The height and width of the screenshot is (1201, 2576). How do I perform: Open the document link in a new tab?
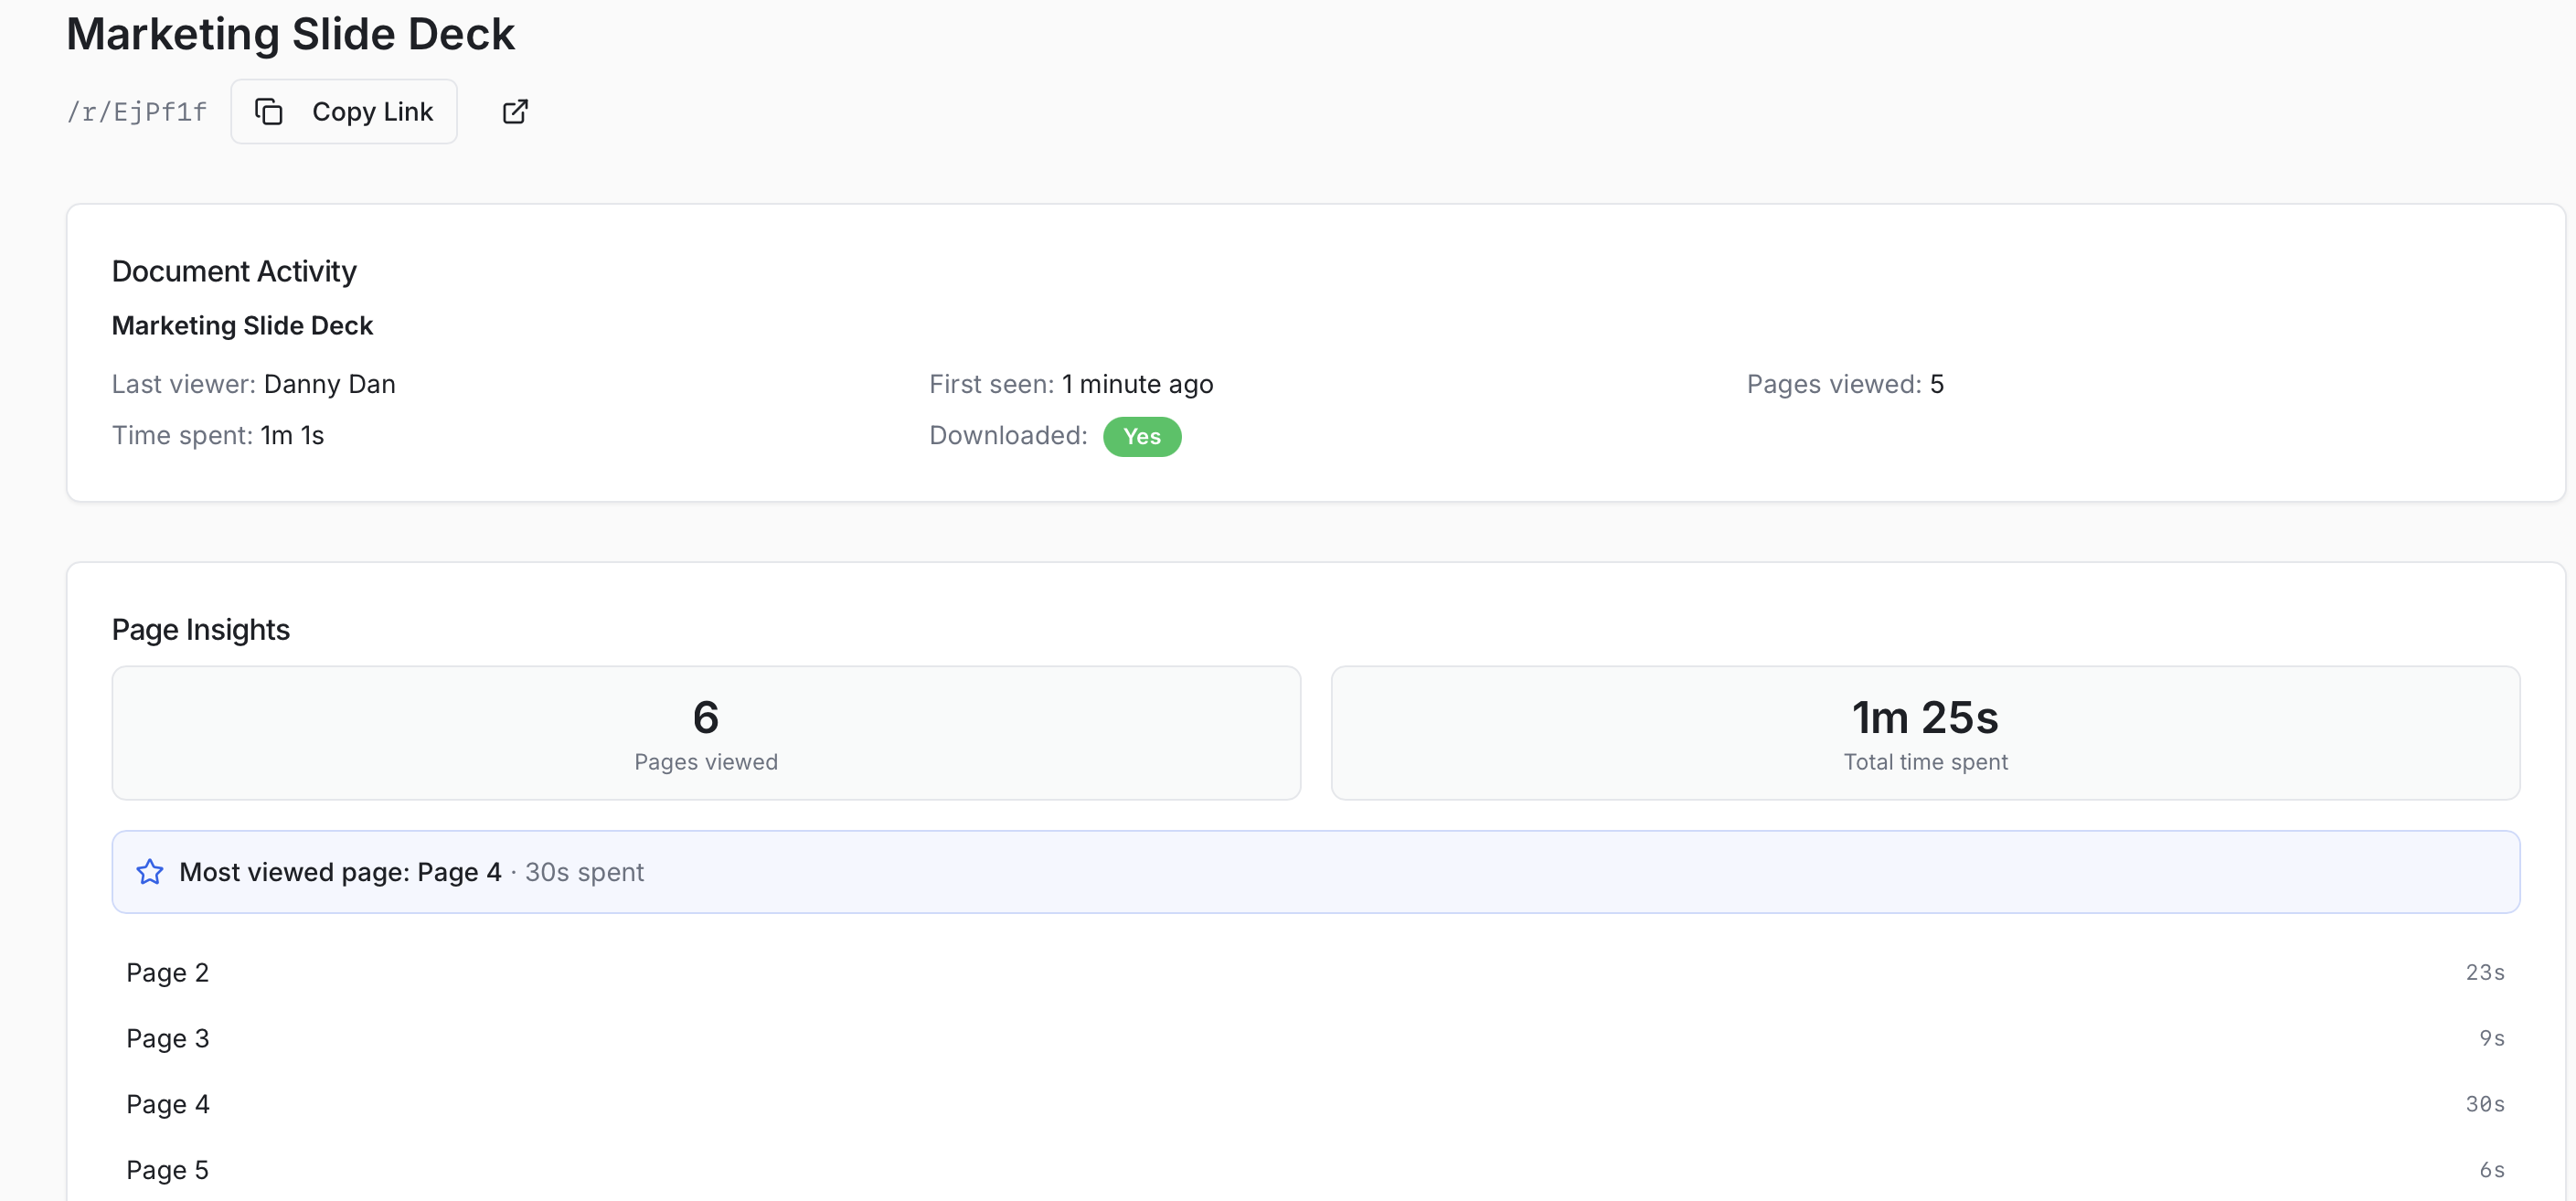coord(514,111)
